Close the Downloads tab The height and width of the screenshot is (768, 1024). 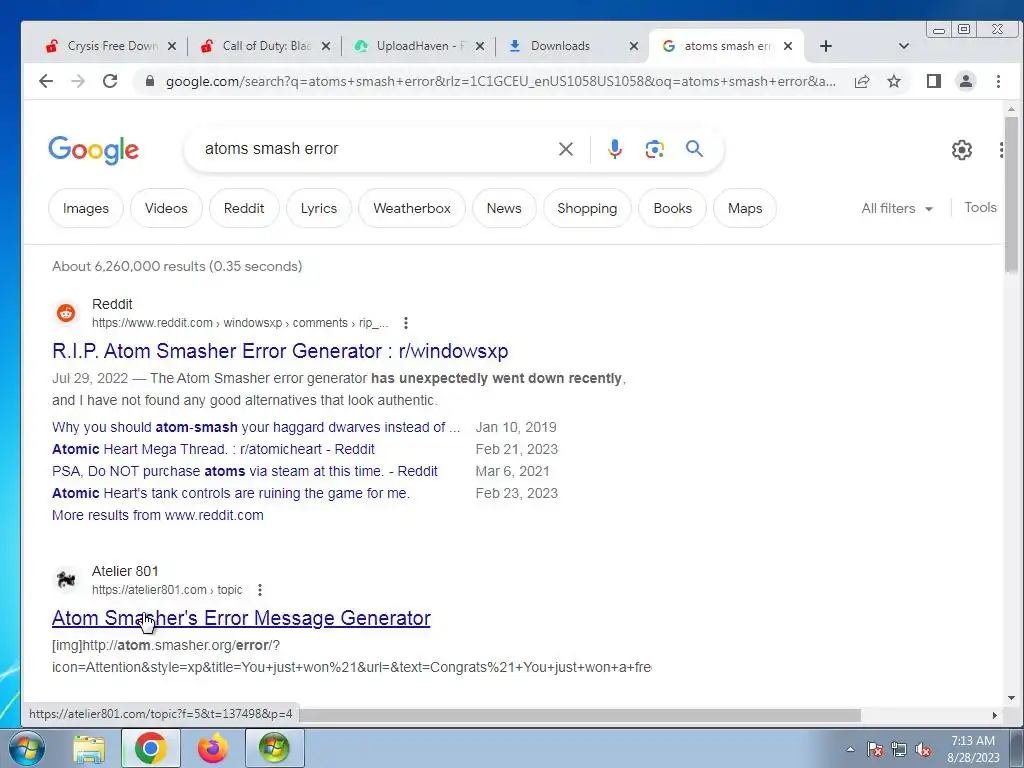pyautogui.click(x=633, y=46)
